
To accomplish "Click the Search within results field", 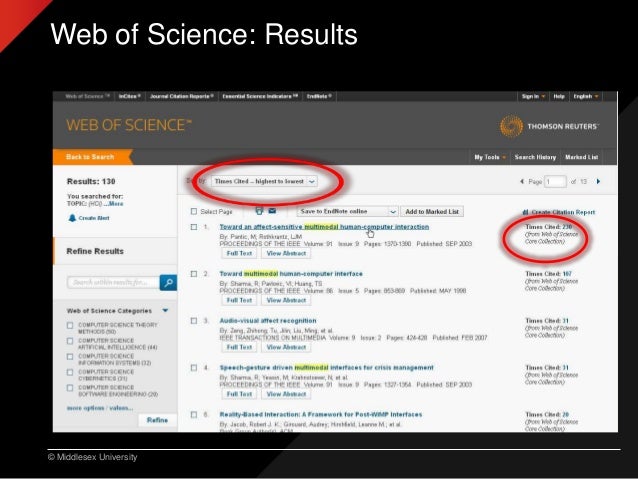I will (x=113, y=282).
